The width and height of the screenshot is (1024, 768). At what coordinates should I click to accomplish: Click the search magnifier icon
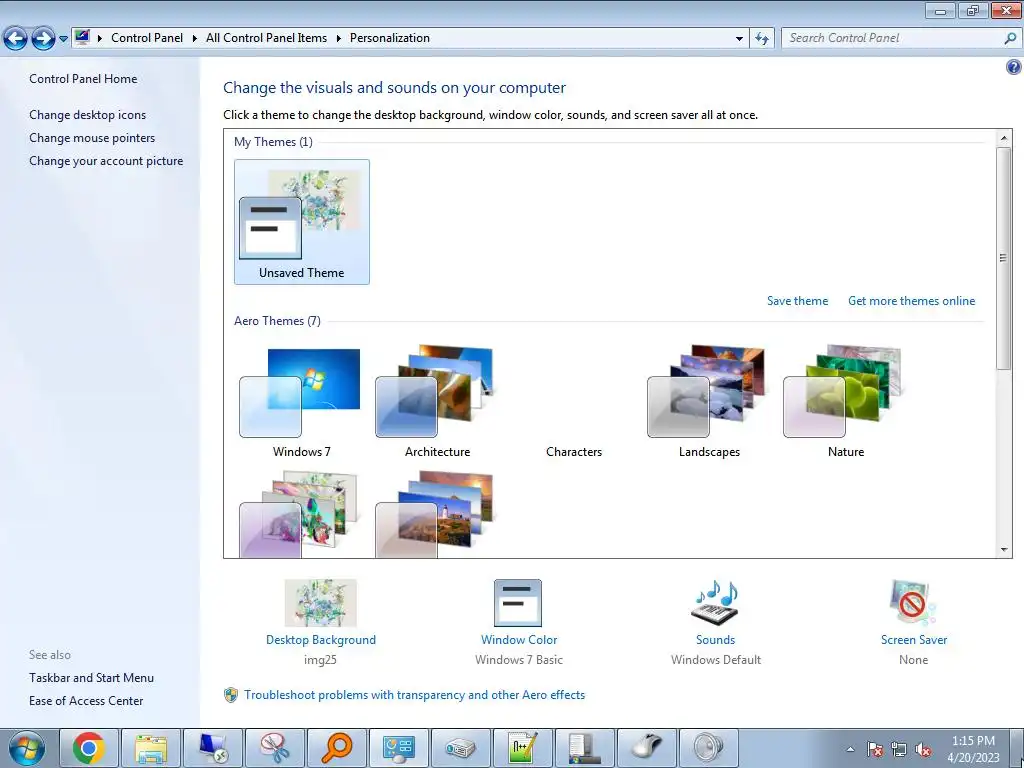(1010, 38)
